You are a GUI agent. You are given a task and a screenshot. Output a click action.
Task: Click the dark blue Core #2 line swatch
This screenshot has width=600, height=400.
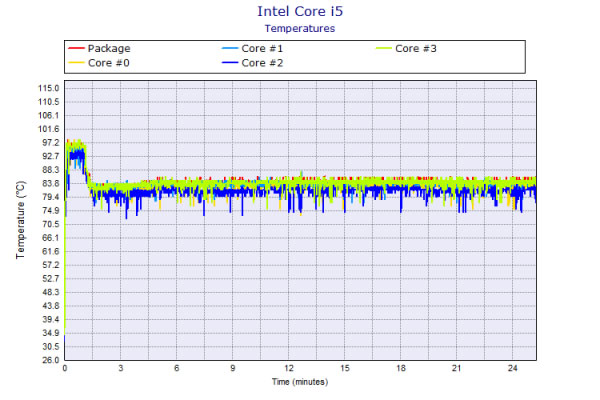(x=230, y=62)
